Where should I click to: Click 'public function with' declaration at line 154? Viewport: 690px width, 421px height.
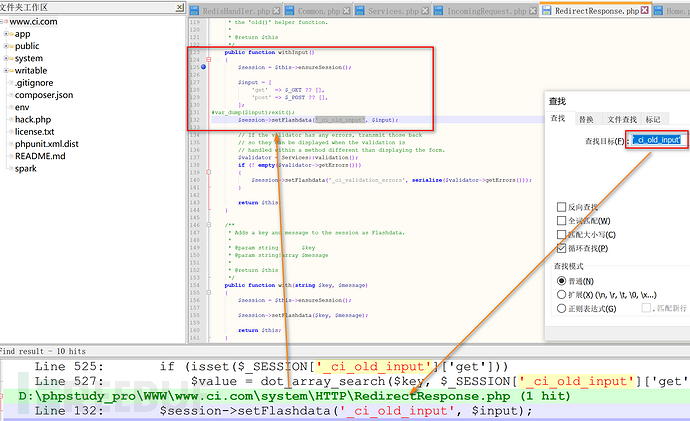296,285
